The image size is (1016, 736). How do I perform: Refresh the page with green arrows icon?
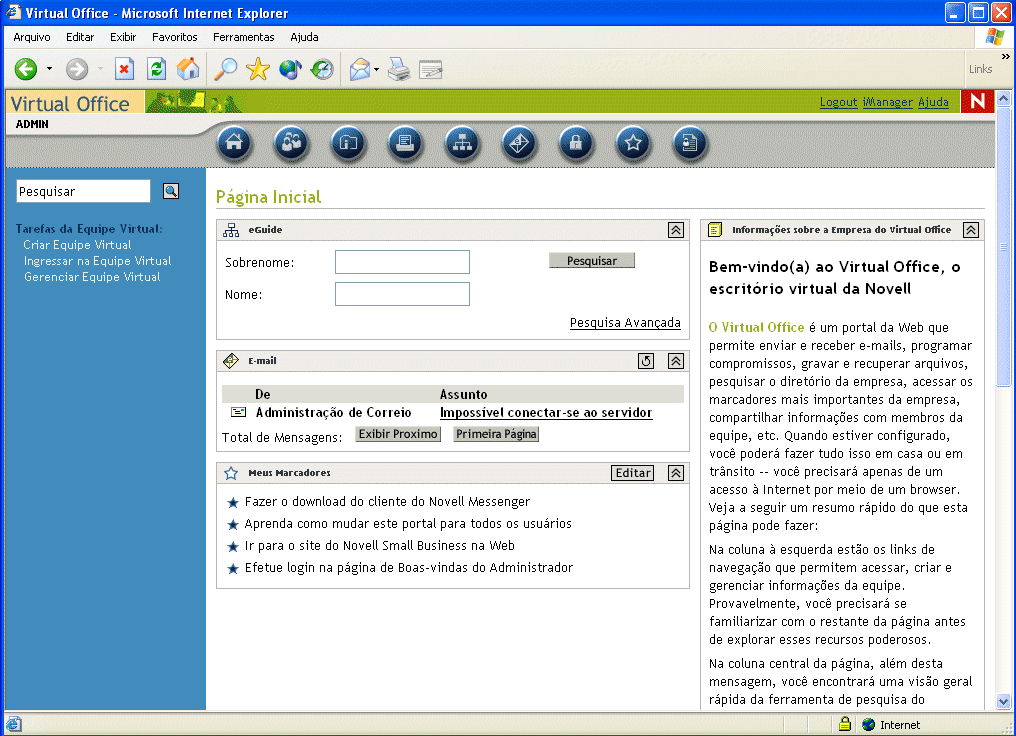tap(157, 69)
